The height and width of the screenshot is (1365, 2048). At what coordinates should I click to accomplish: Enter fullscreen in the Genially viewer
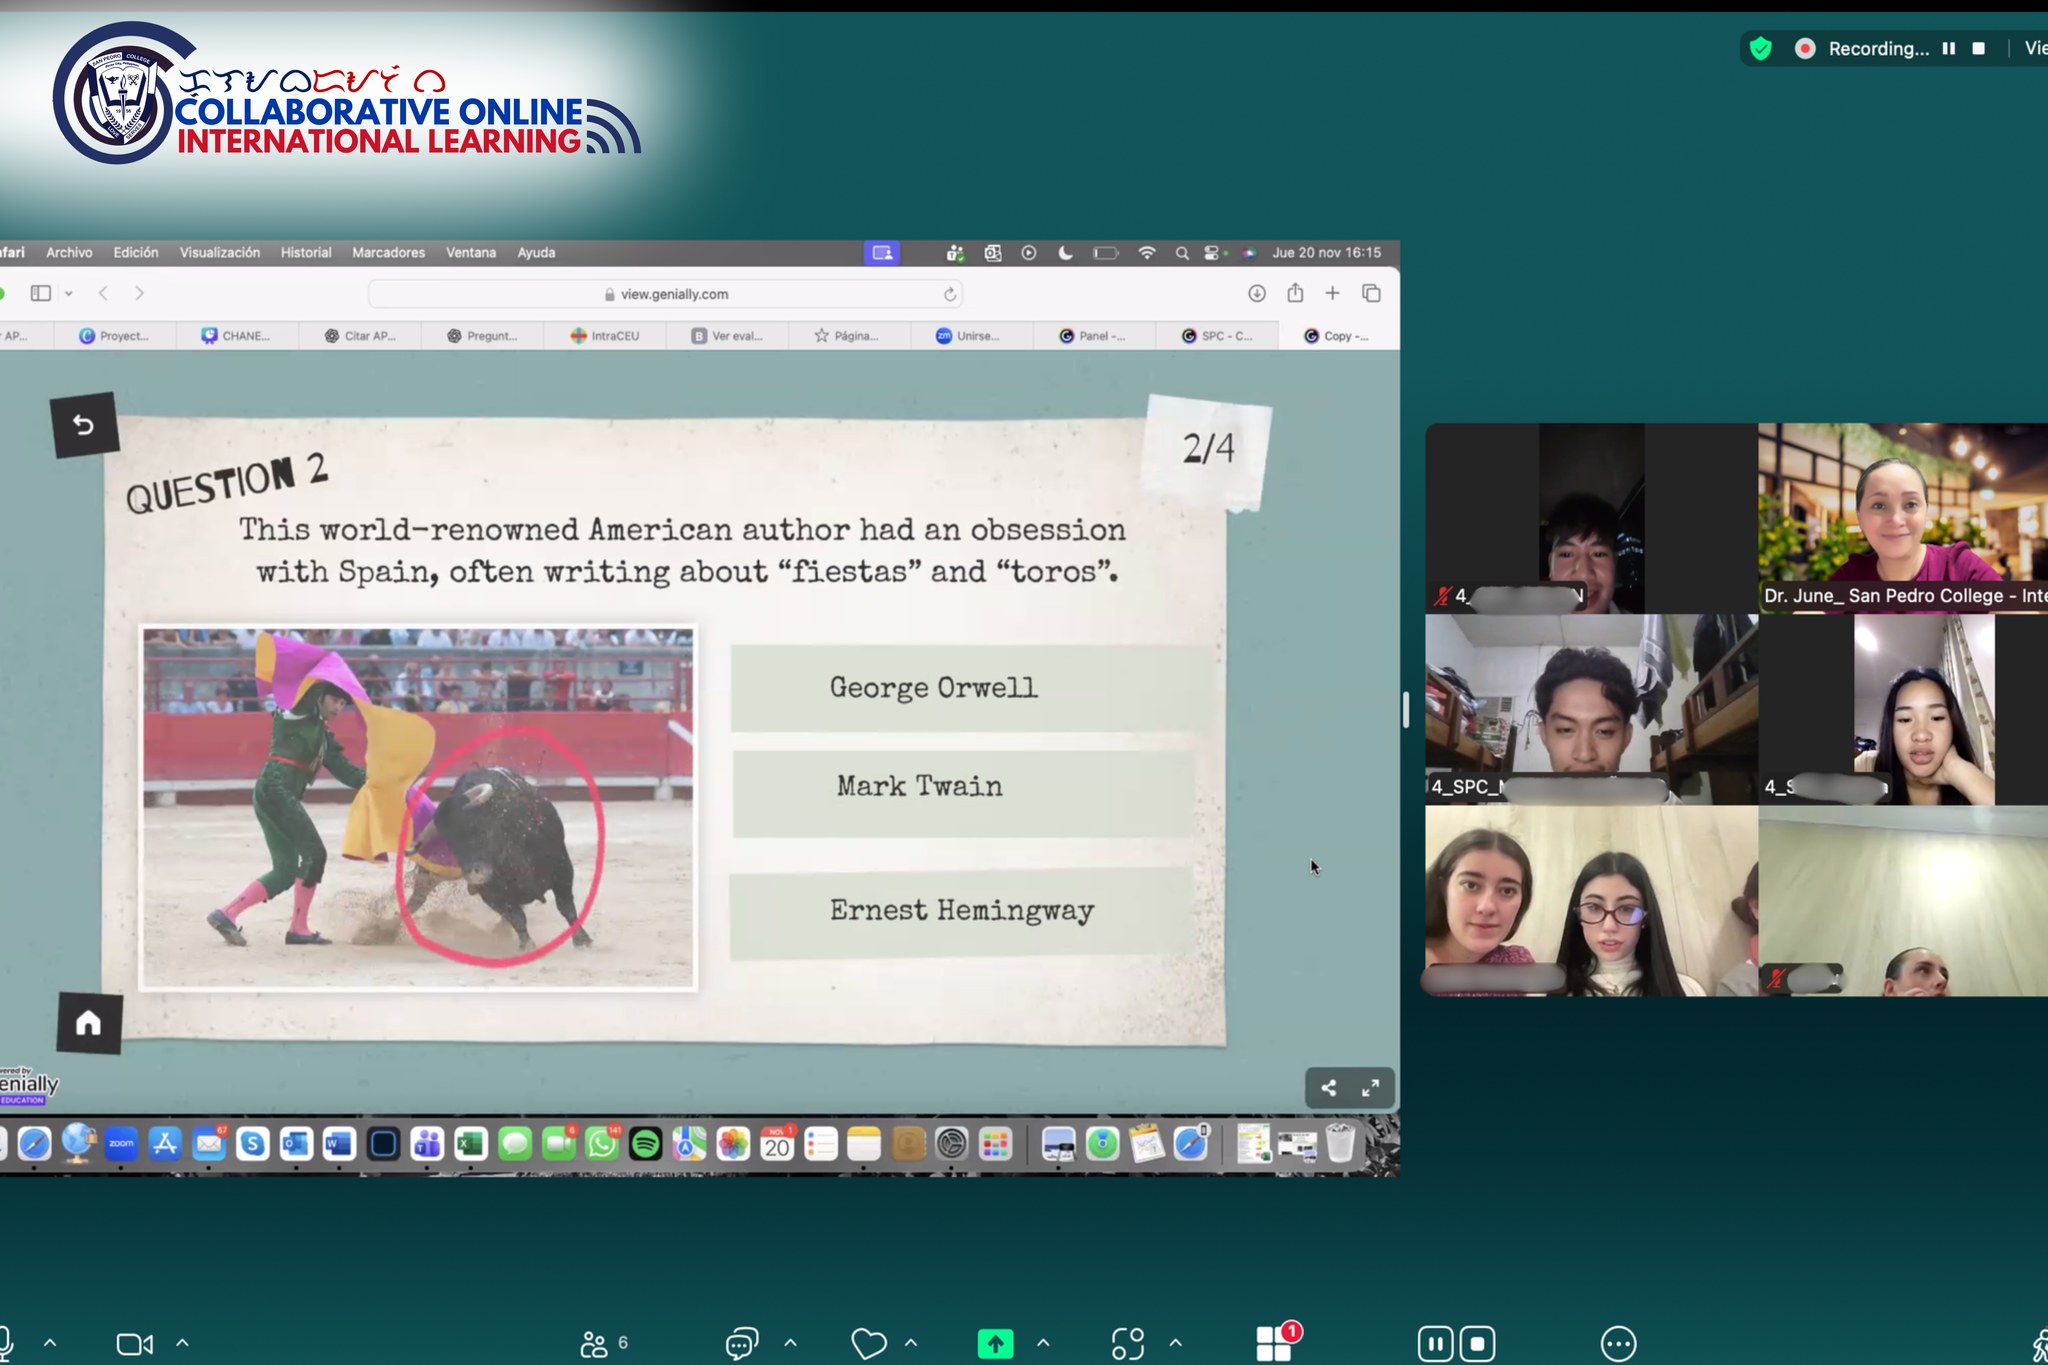(x=1371, y=1088)
